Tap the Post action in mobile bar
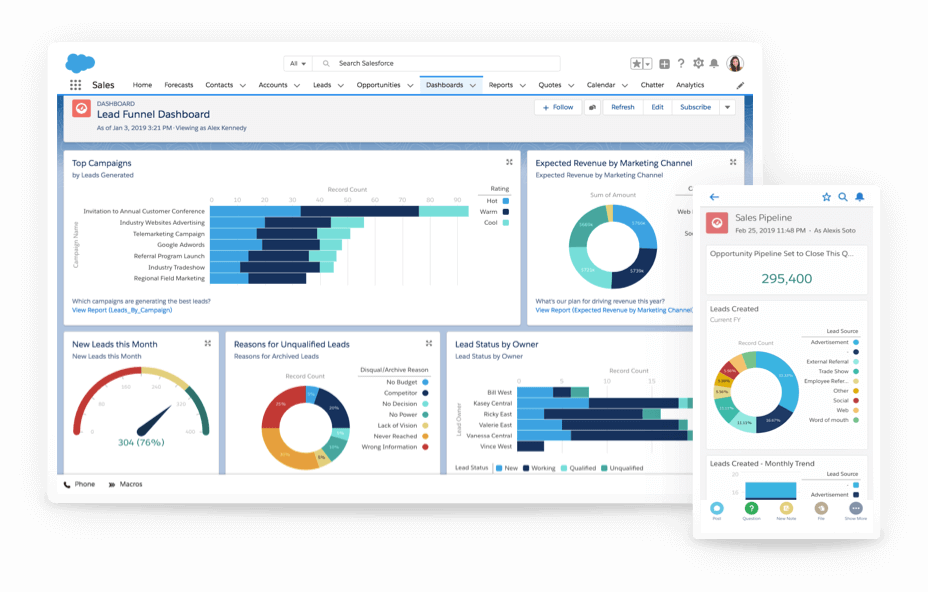This screenshot has width=928, height=592. tap(717, 510)
